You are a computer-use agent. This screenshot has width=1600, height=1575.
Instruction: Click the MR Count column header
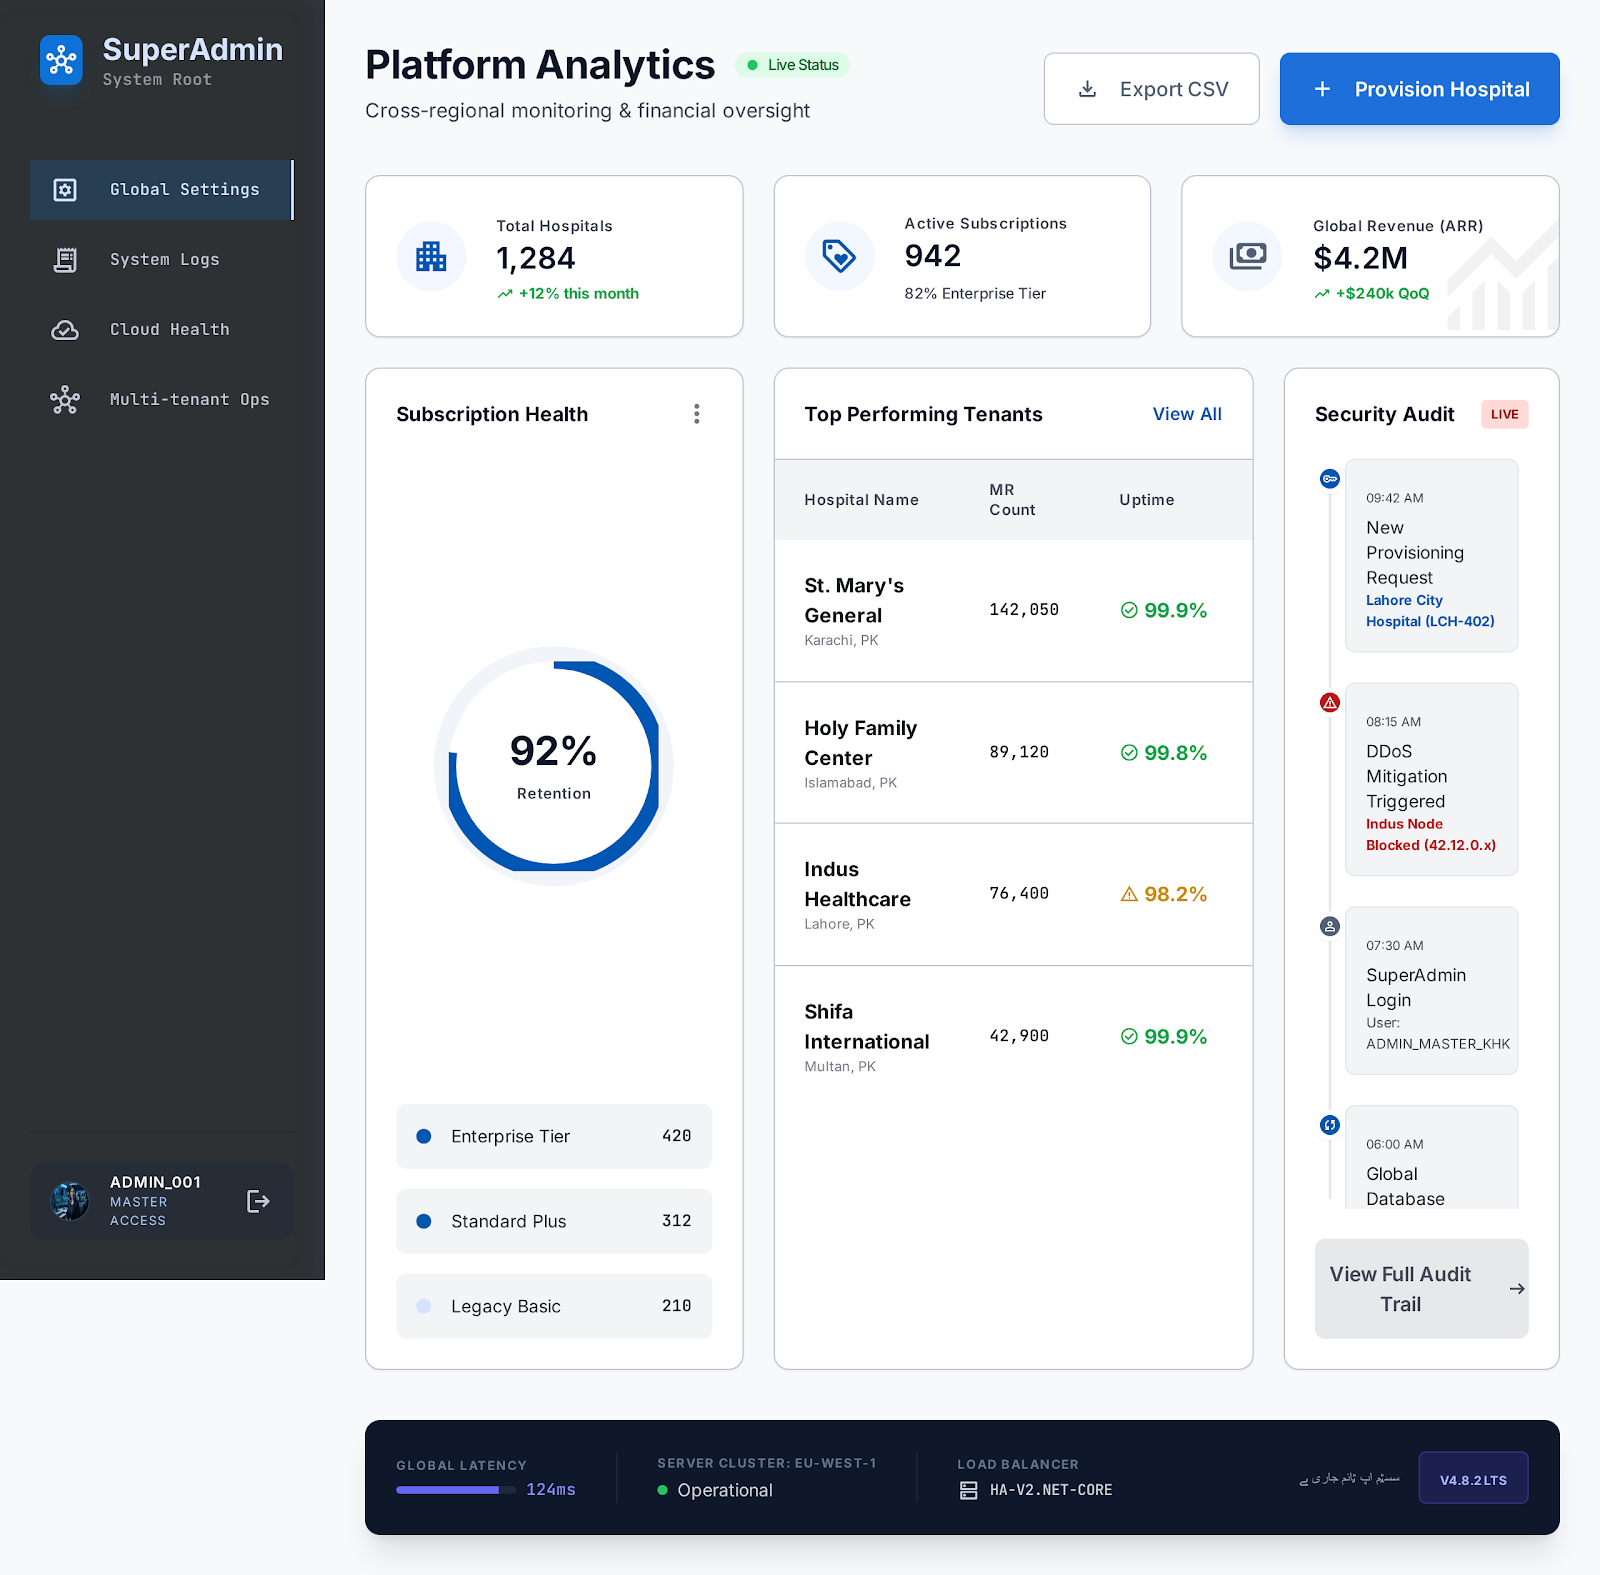pyautogui.click(x=1012, y=500)
